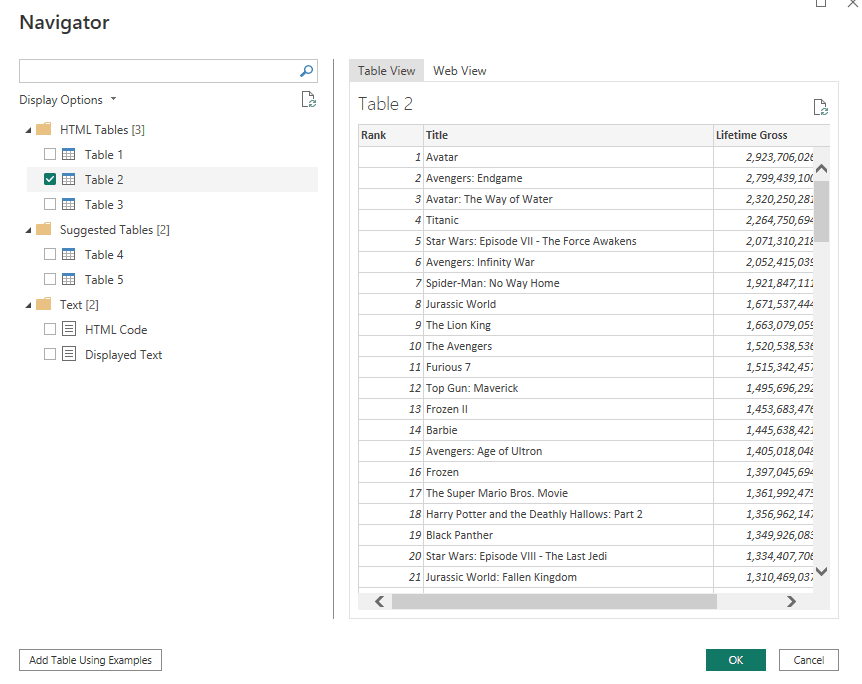The image size is (862, 684).
Task: Select the HTML Code tree item label
Action: coord(116,330)
